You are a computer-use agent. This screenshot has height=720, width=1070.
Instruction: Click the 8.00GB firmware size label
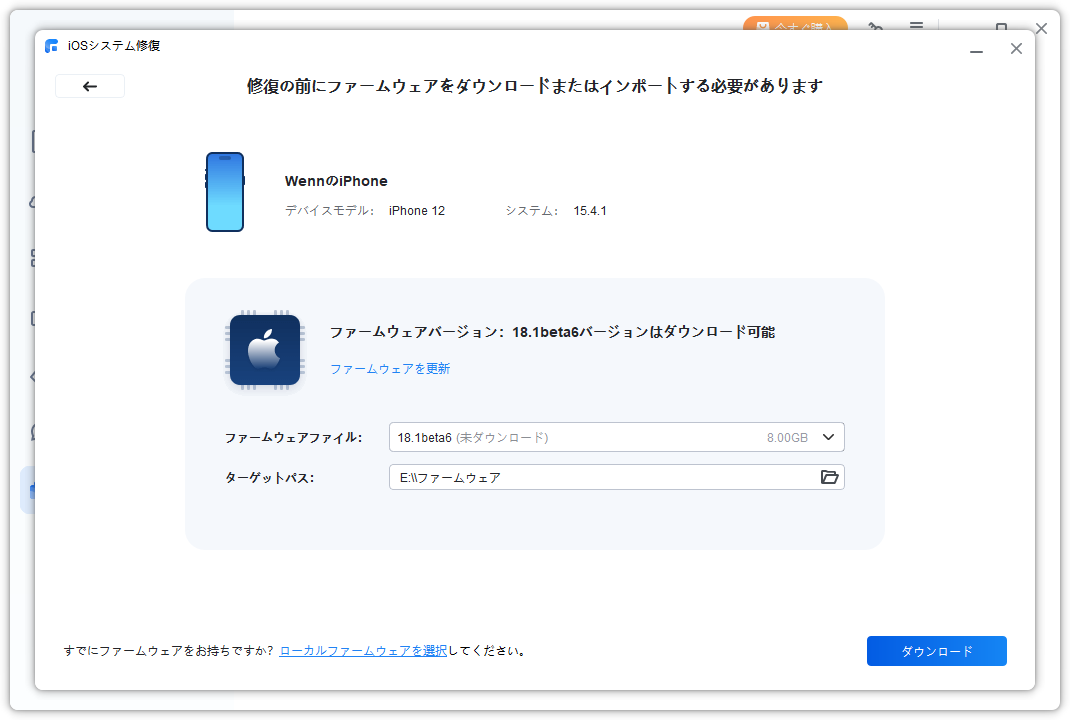tap(787, 437)
